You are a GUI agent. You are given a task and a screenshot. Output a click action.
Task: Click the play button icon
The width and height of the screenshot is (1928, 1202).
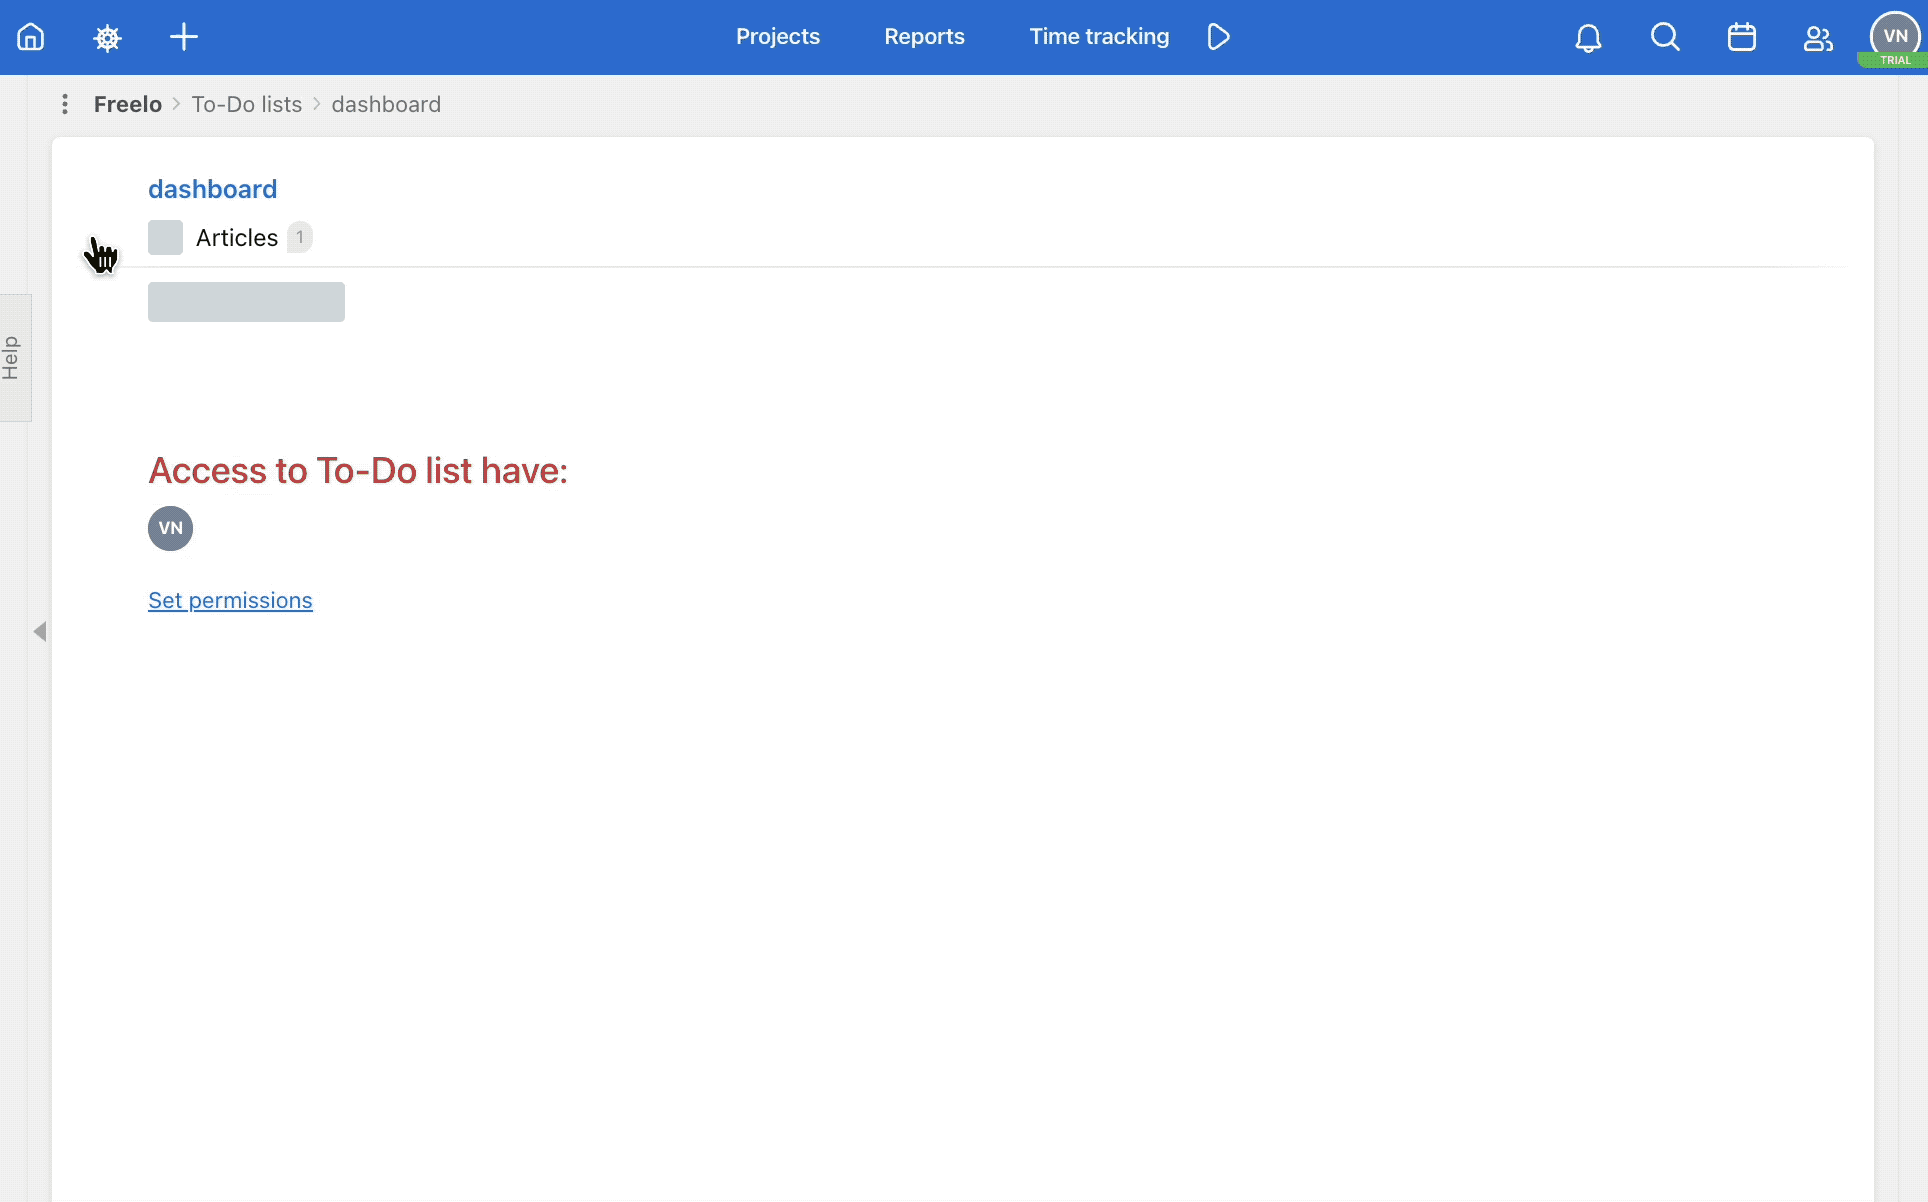pyautogui.click(x=1218, y=37)
